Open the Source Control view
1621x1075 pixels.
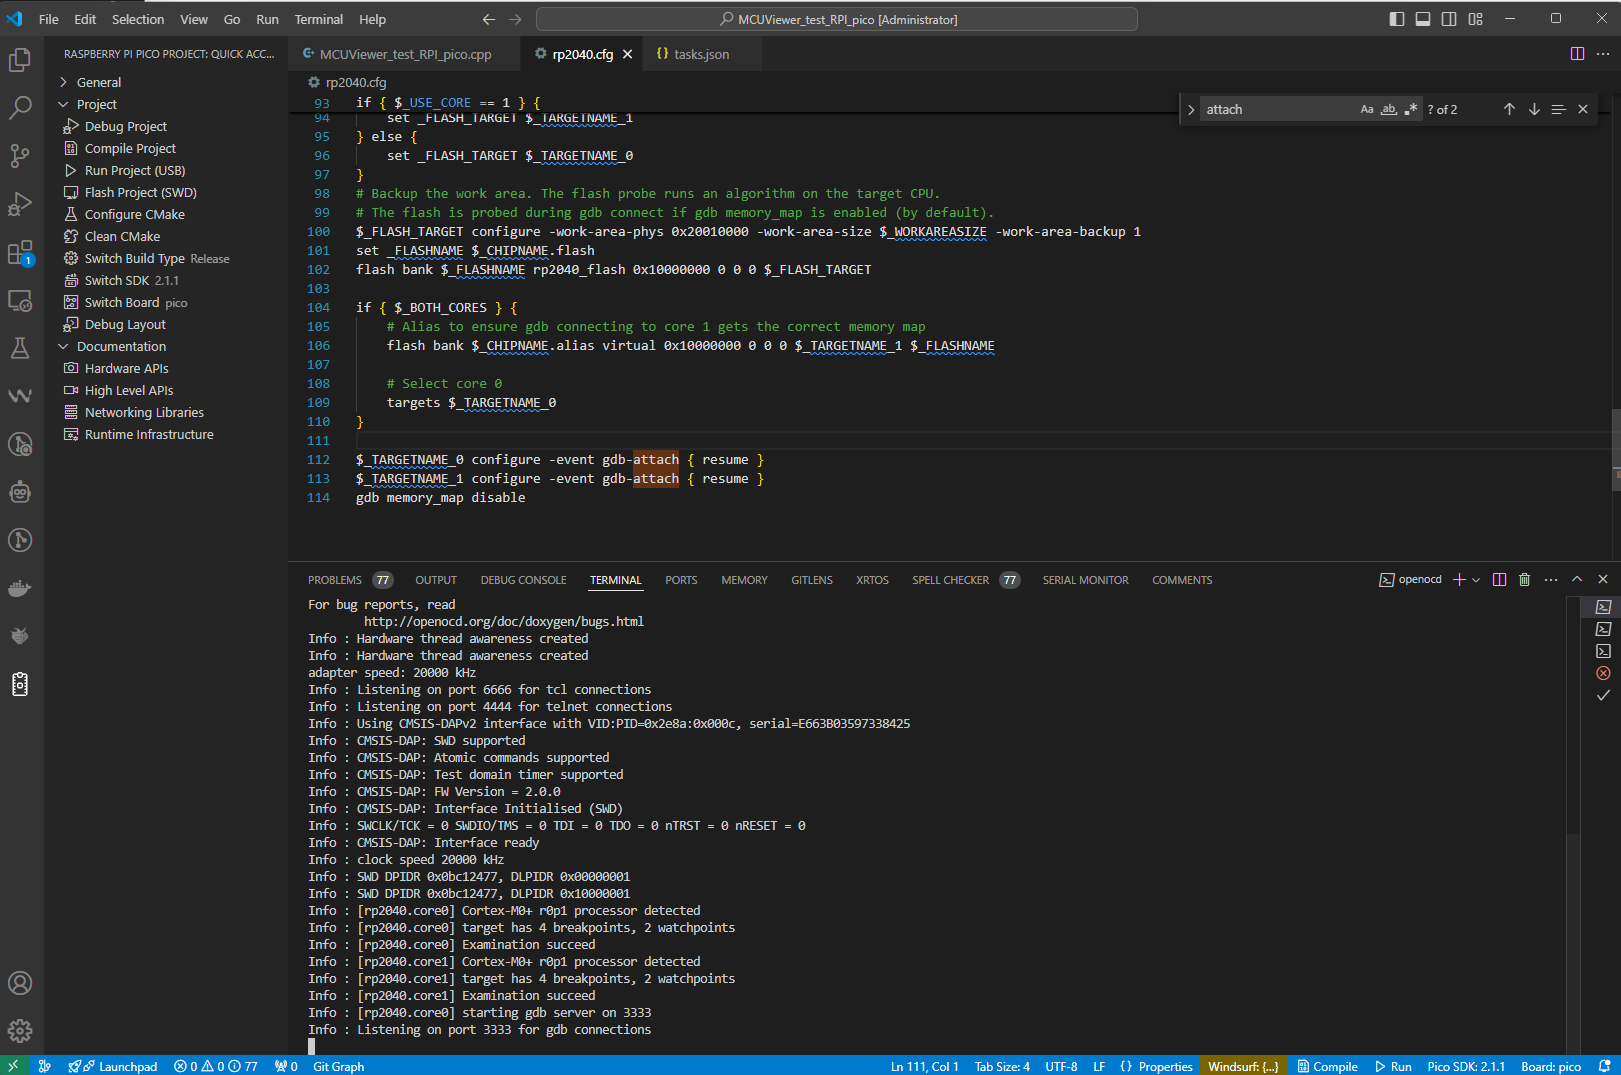[20, 155]
